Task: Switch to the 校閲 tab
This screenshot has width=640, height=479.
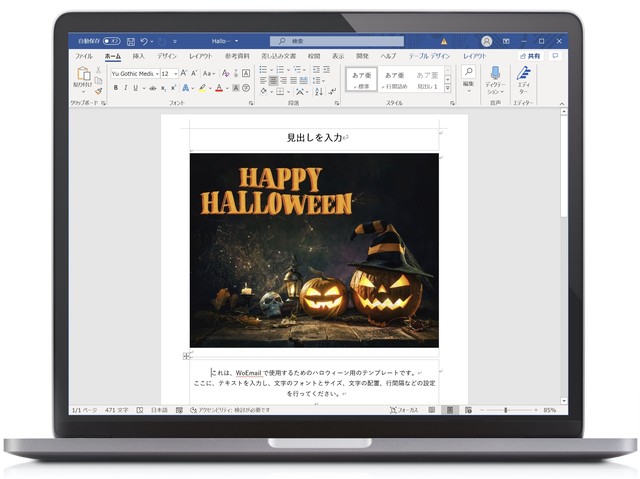Action: click(313, 56)
